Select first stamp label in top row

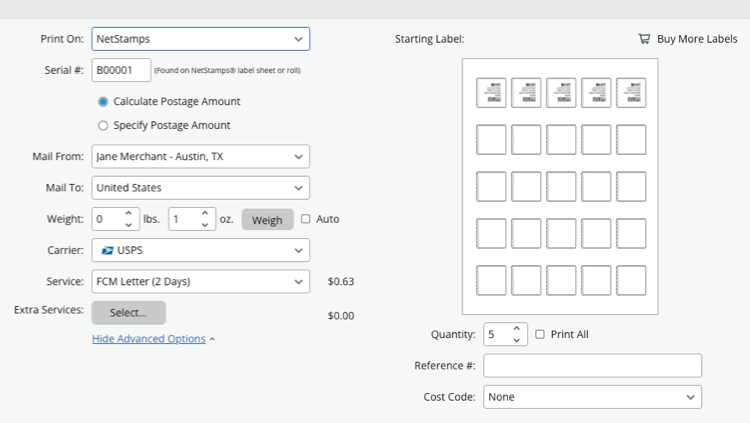pyautogui.click(x=491, y=93)
